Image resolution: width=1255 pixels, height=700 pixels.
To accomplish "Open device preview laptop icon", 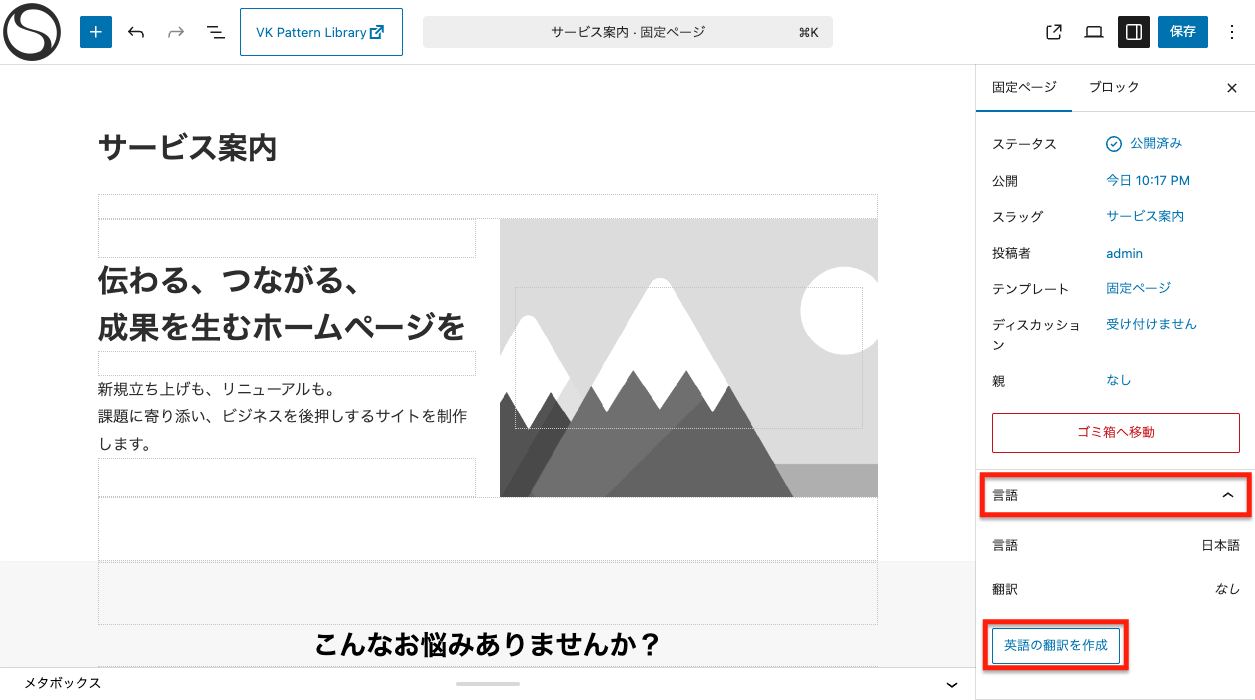I will point(1094,32).
